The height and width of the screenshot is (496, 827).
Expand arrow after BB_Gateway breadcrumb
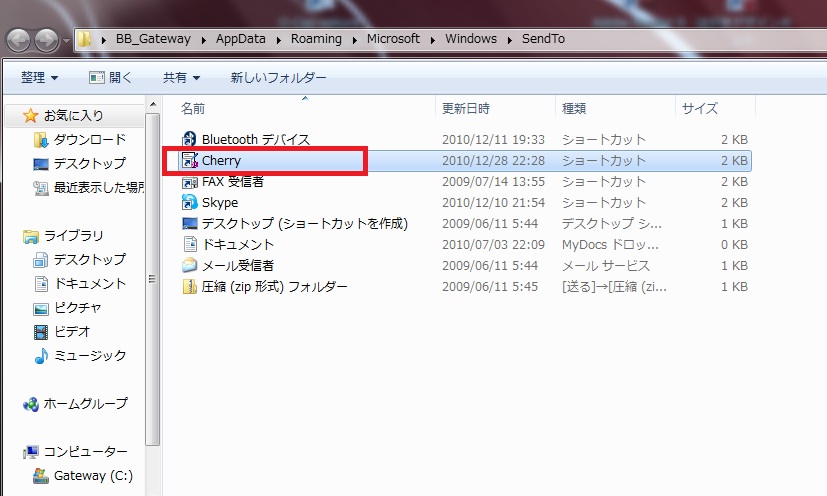tap(204, 40)
